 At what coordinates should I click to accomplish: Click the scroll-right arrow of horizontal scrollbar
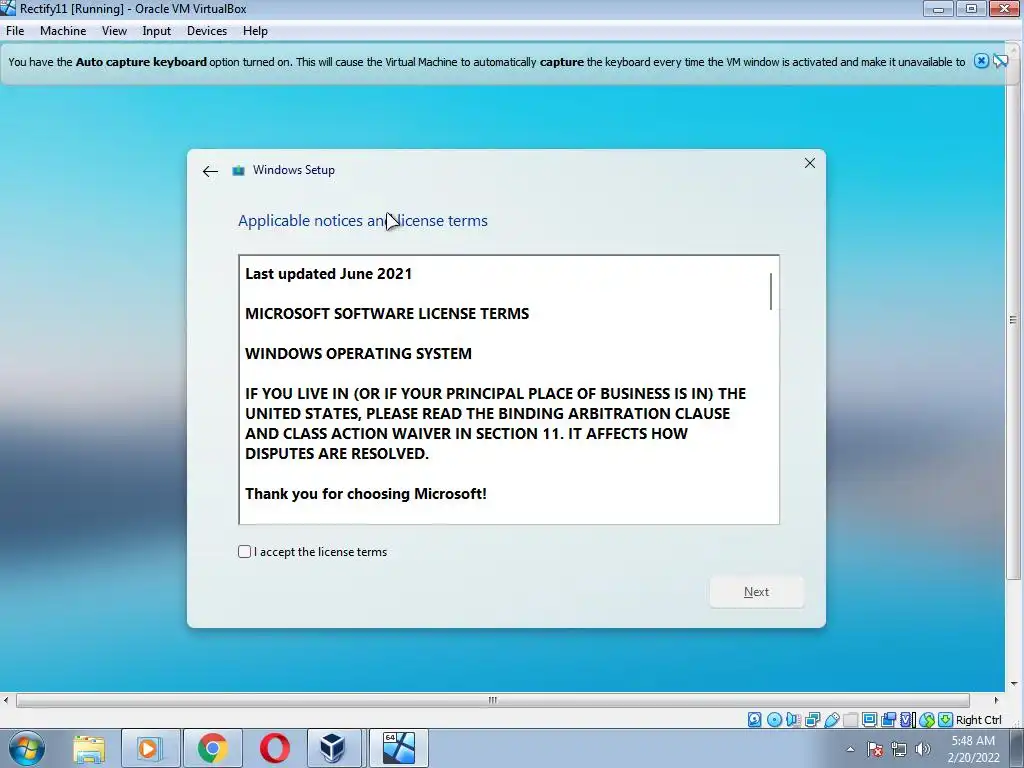point(997,700)
